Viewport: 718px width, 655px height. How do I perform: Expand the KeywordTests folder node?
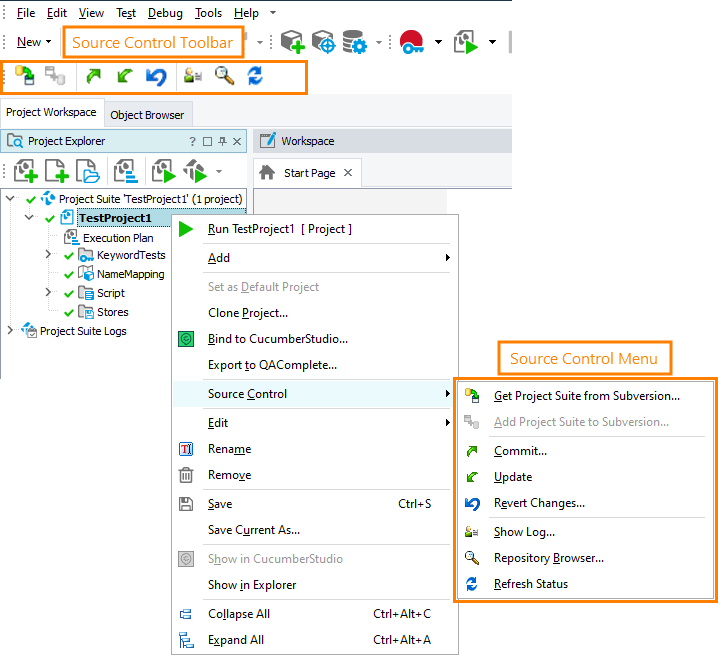click(48, 255)
